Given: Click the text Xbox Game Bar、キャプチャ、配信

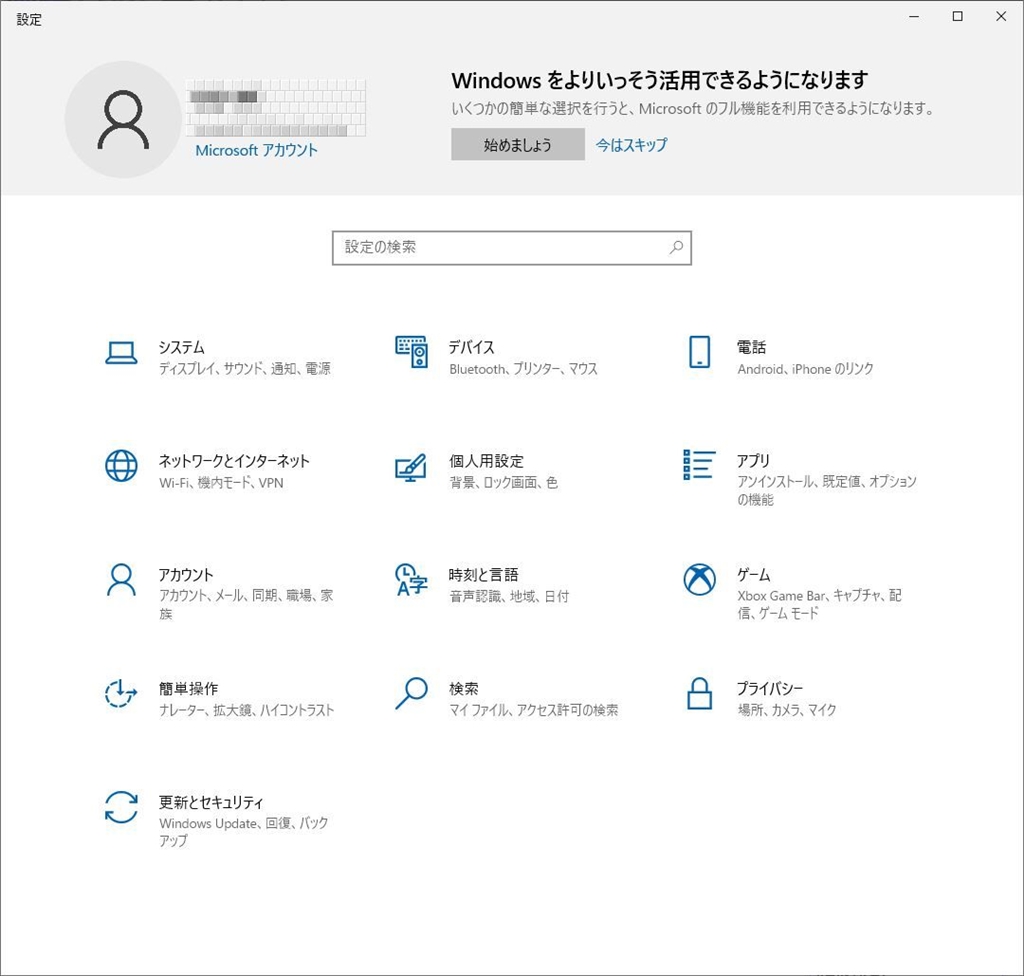Looking at the screenshot, I should pyautogui.click(x=820, y=604).
